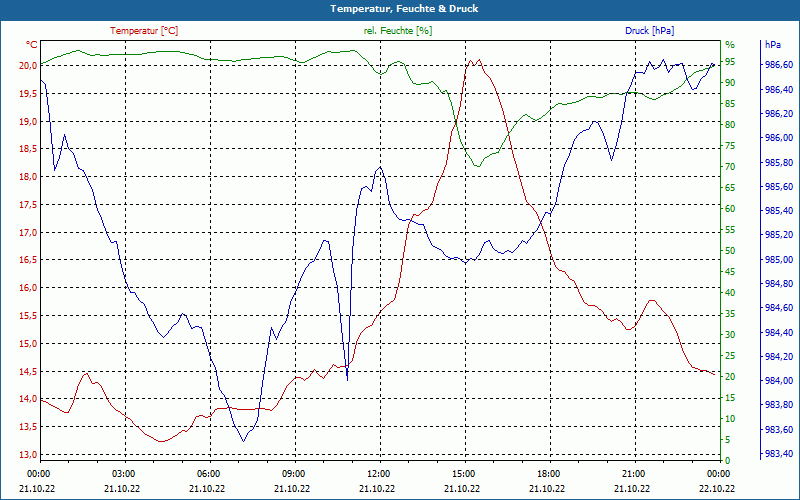Click the 986,40 pressure axis value
The image size is (800, 500).
(779, 89)
